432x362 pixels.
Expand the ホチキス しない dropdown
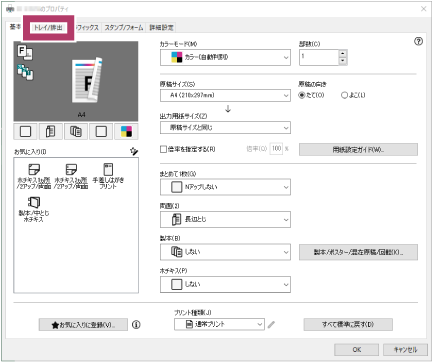click(225, 284)
